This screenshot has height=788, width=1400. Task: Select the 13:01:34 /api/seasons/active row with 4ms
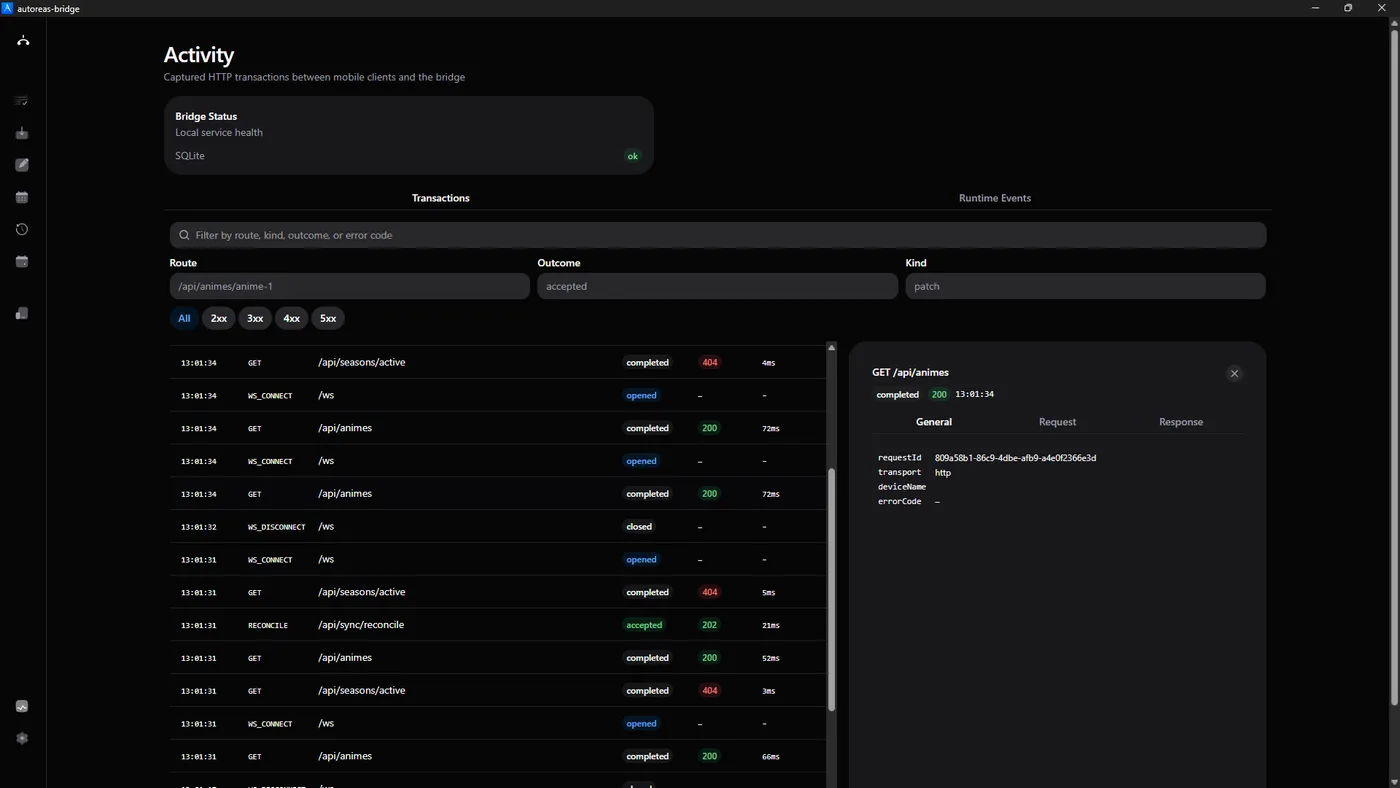pos(497,362)
